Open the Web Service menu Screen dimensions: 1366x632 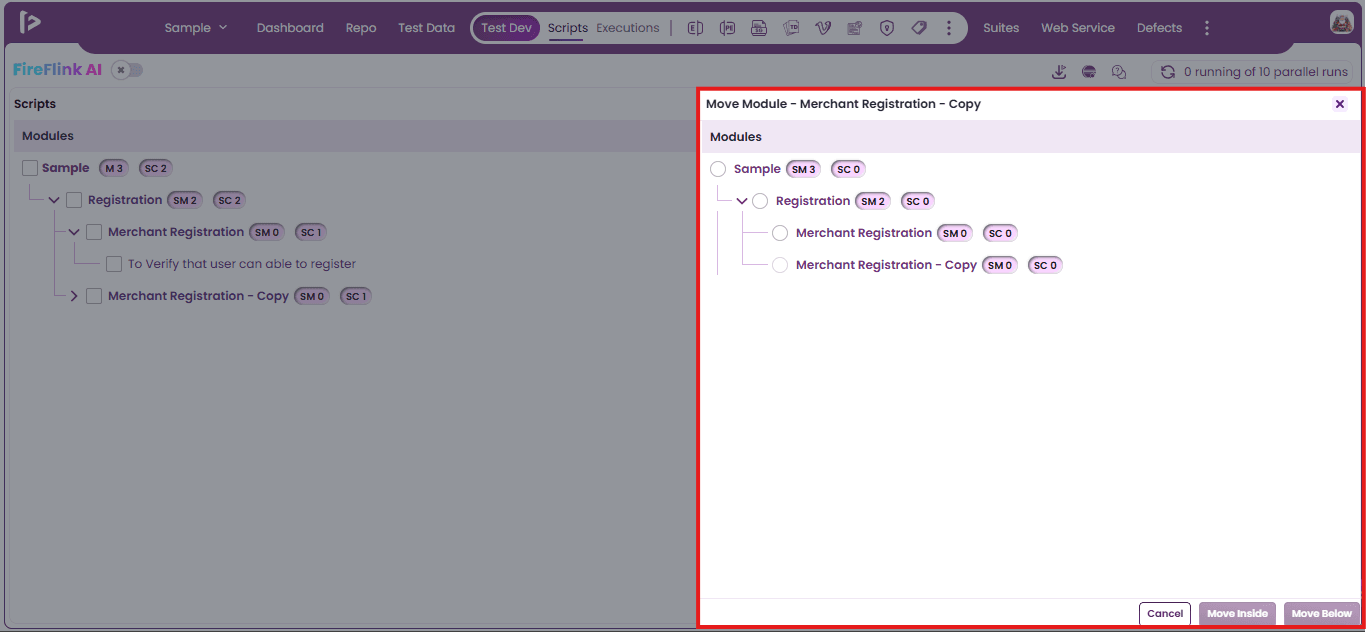(x=1078, y=28)
